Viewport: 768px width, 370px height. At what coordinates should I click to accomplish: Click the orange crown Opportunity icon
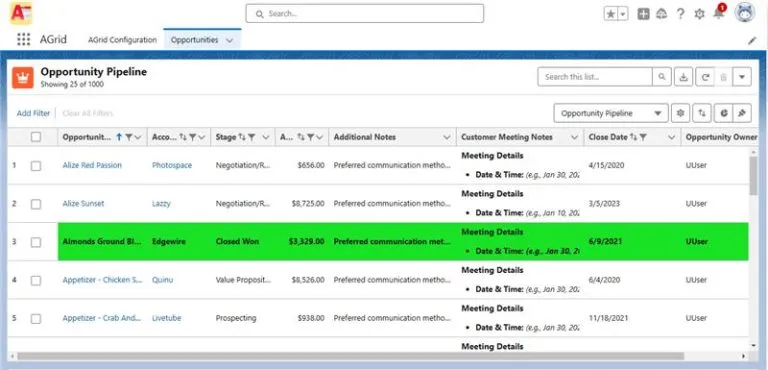[x=23, y=77]
